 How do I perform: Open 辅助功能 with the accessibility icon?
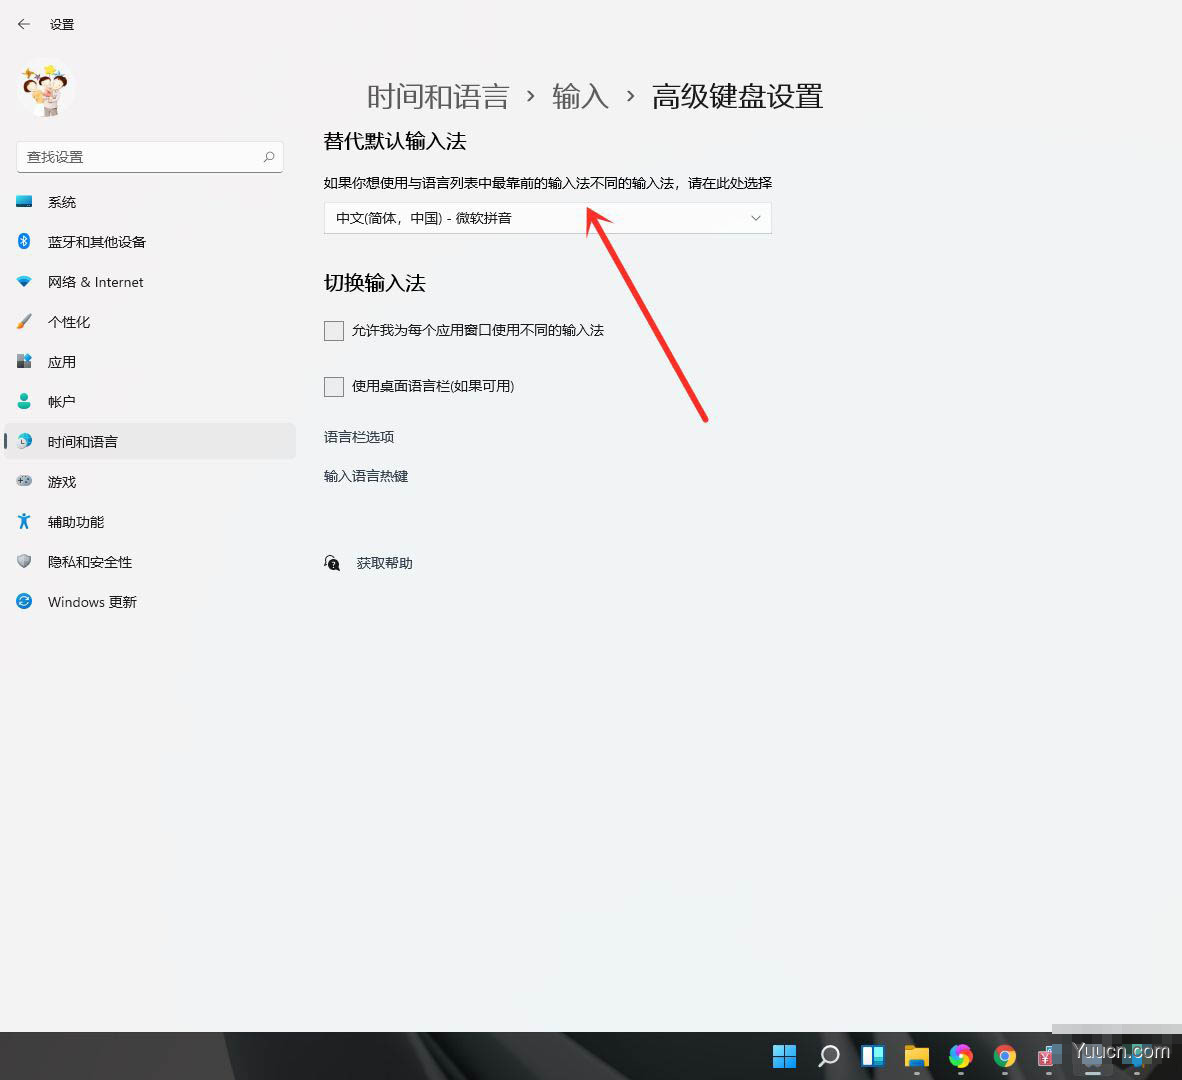(x=149, y=522)
